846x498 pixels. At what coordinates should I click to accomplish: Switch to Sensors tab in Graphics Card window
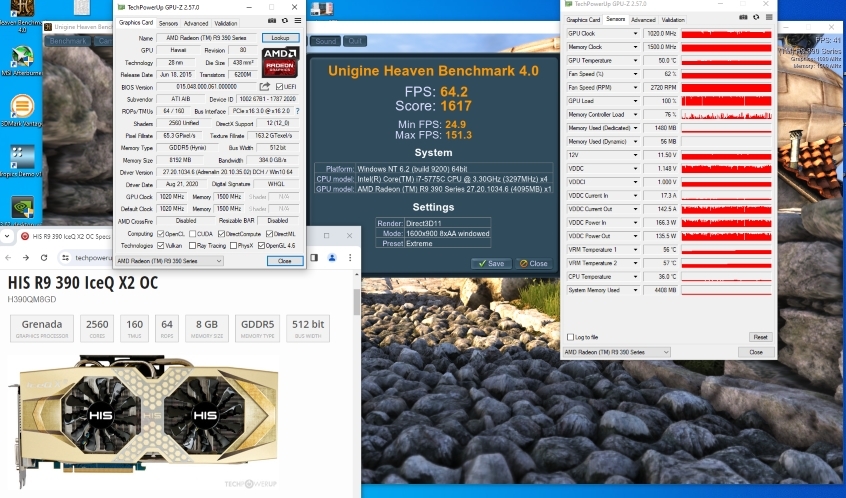click(x=168, y=23)
